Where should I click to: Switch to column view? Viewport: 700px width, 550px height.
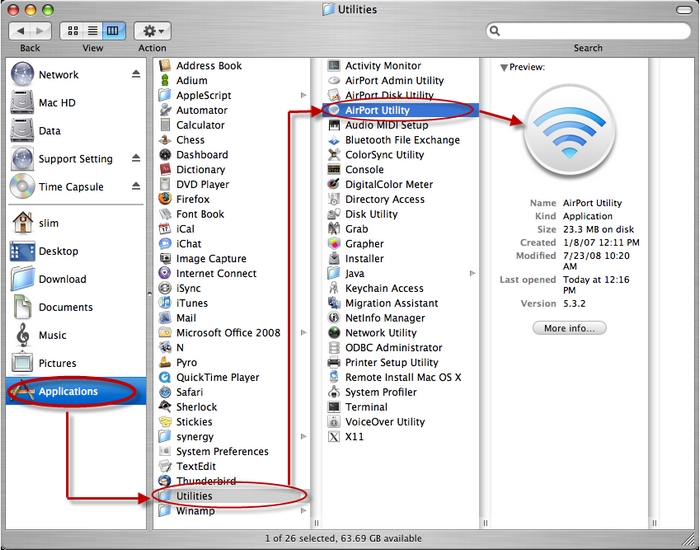pyautogui.click(x=114, y=31)
